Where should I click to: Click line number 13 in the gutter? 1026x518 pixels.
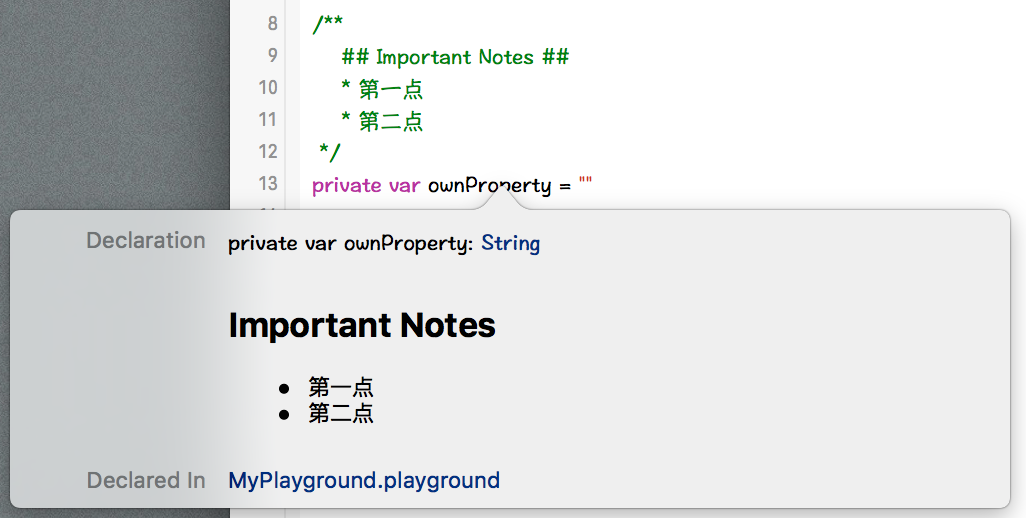(x=267, y=184)
